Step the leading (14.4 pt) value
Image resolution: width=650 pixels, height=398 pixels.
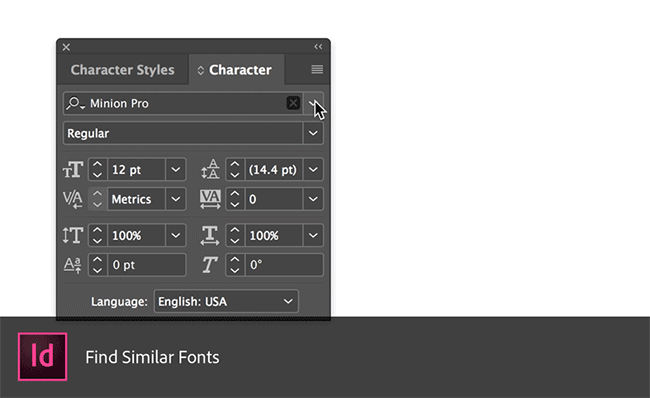click(x=235, y=170)
